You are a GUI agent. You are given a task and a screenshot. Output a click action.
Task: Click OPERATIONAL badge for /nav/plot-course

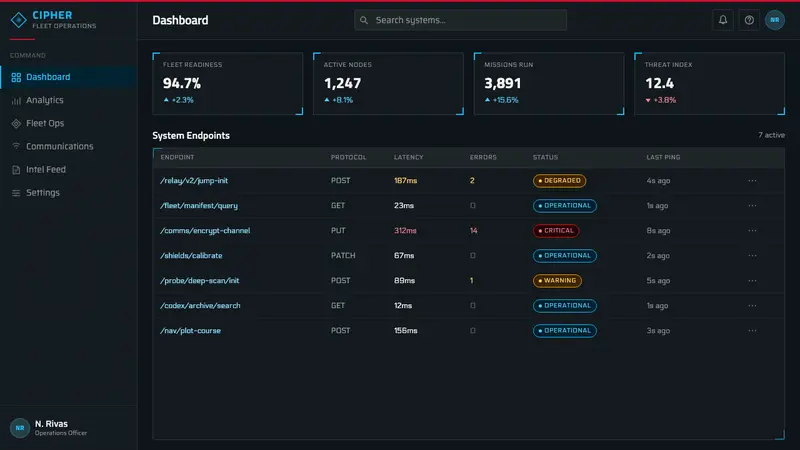click(x=564, y=331)
